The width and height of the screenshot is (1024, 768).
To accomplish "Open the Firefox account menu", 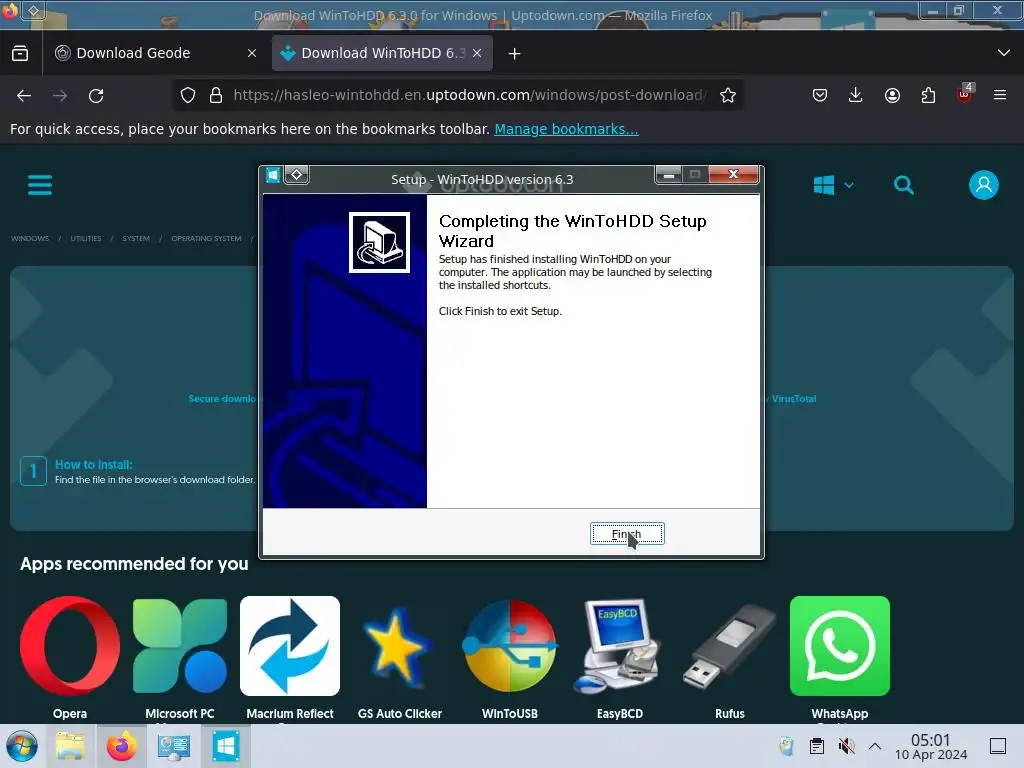I will pos(892,95).
